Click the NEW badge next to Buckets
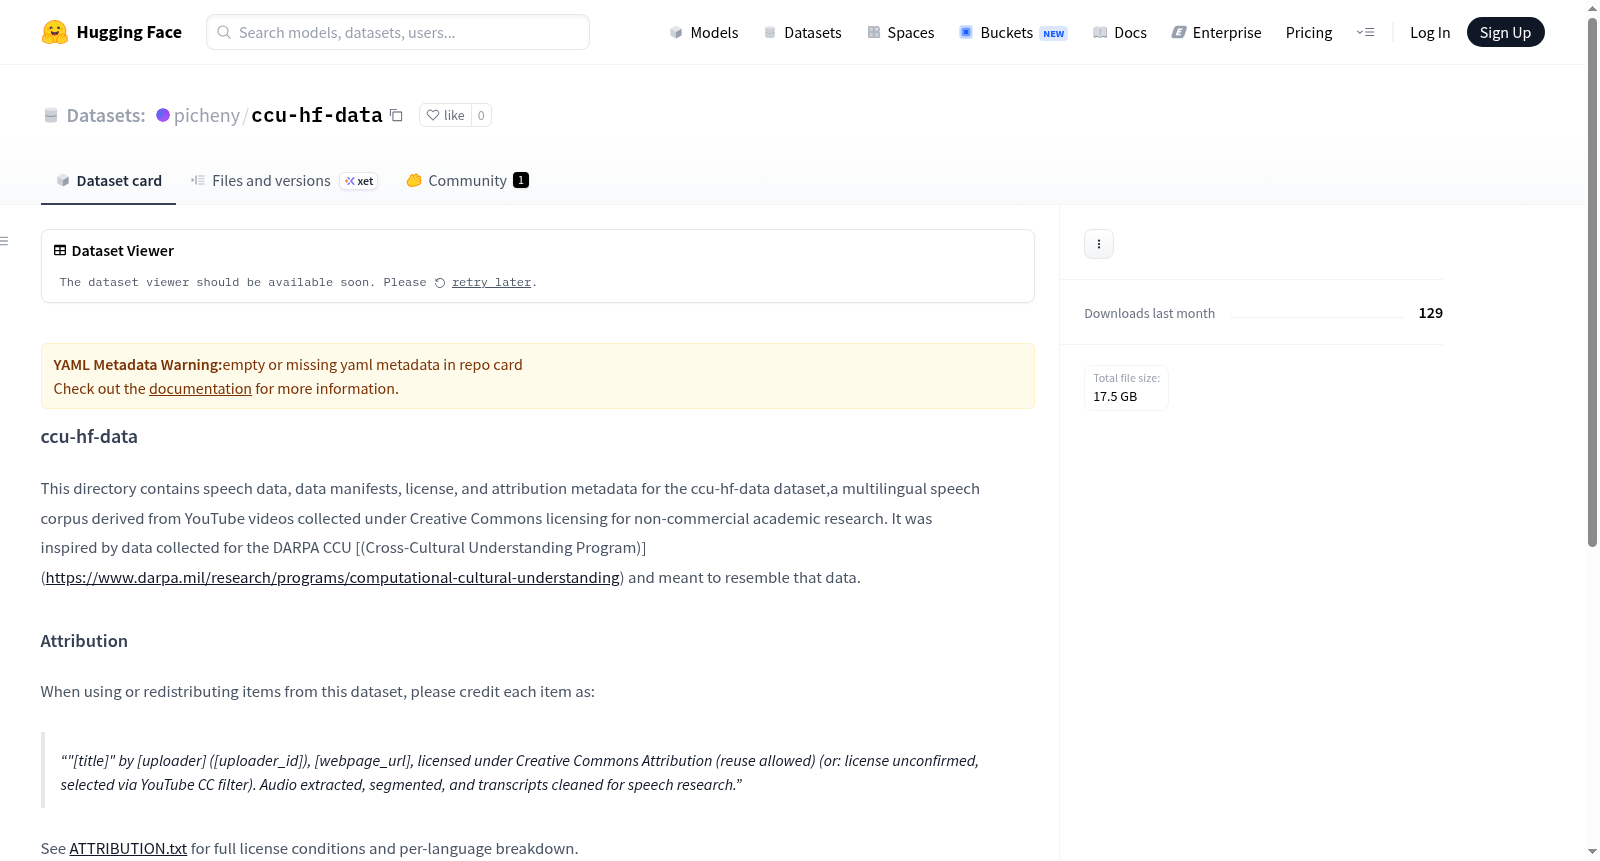Viewport: 1600px width, 861px height. click(x=1054, y=33)
